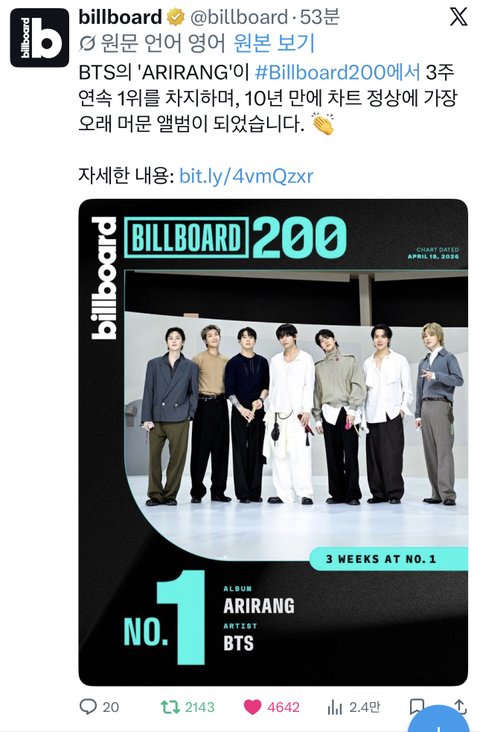Viewport: 480px width, 732px height.
Task: Open the Billboard profile avatar
Action: click(39, 37)
